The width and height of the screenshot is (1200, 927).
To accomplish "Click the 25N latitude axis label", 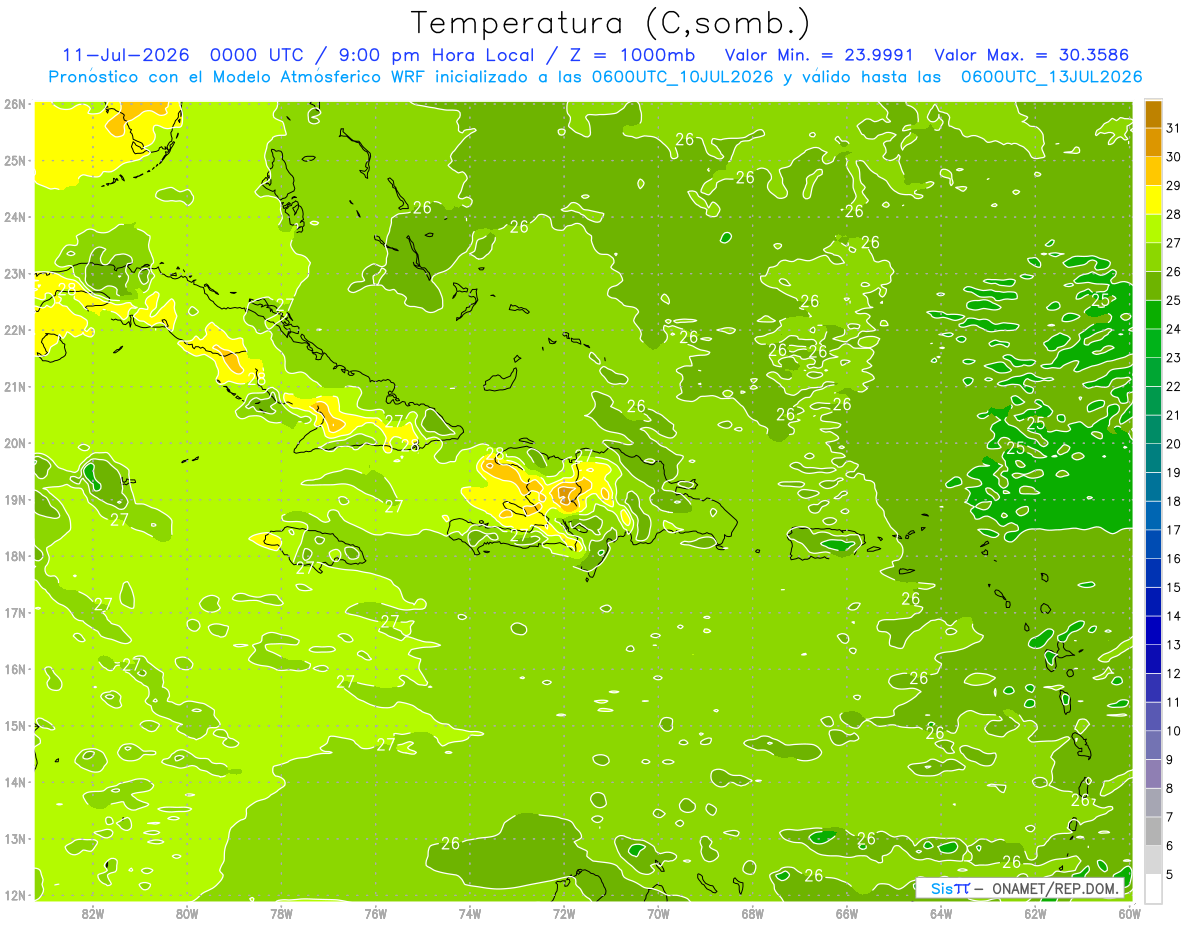I will coord(14,160).
